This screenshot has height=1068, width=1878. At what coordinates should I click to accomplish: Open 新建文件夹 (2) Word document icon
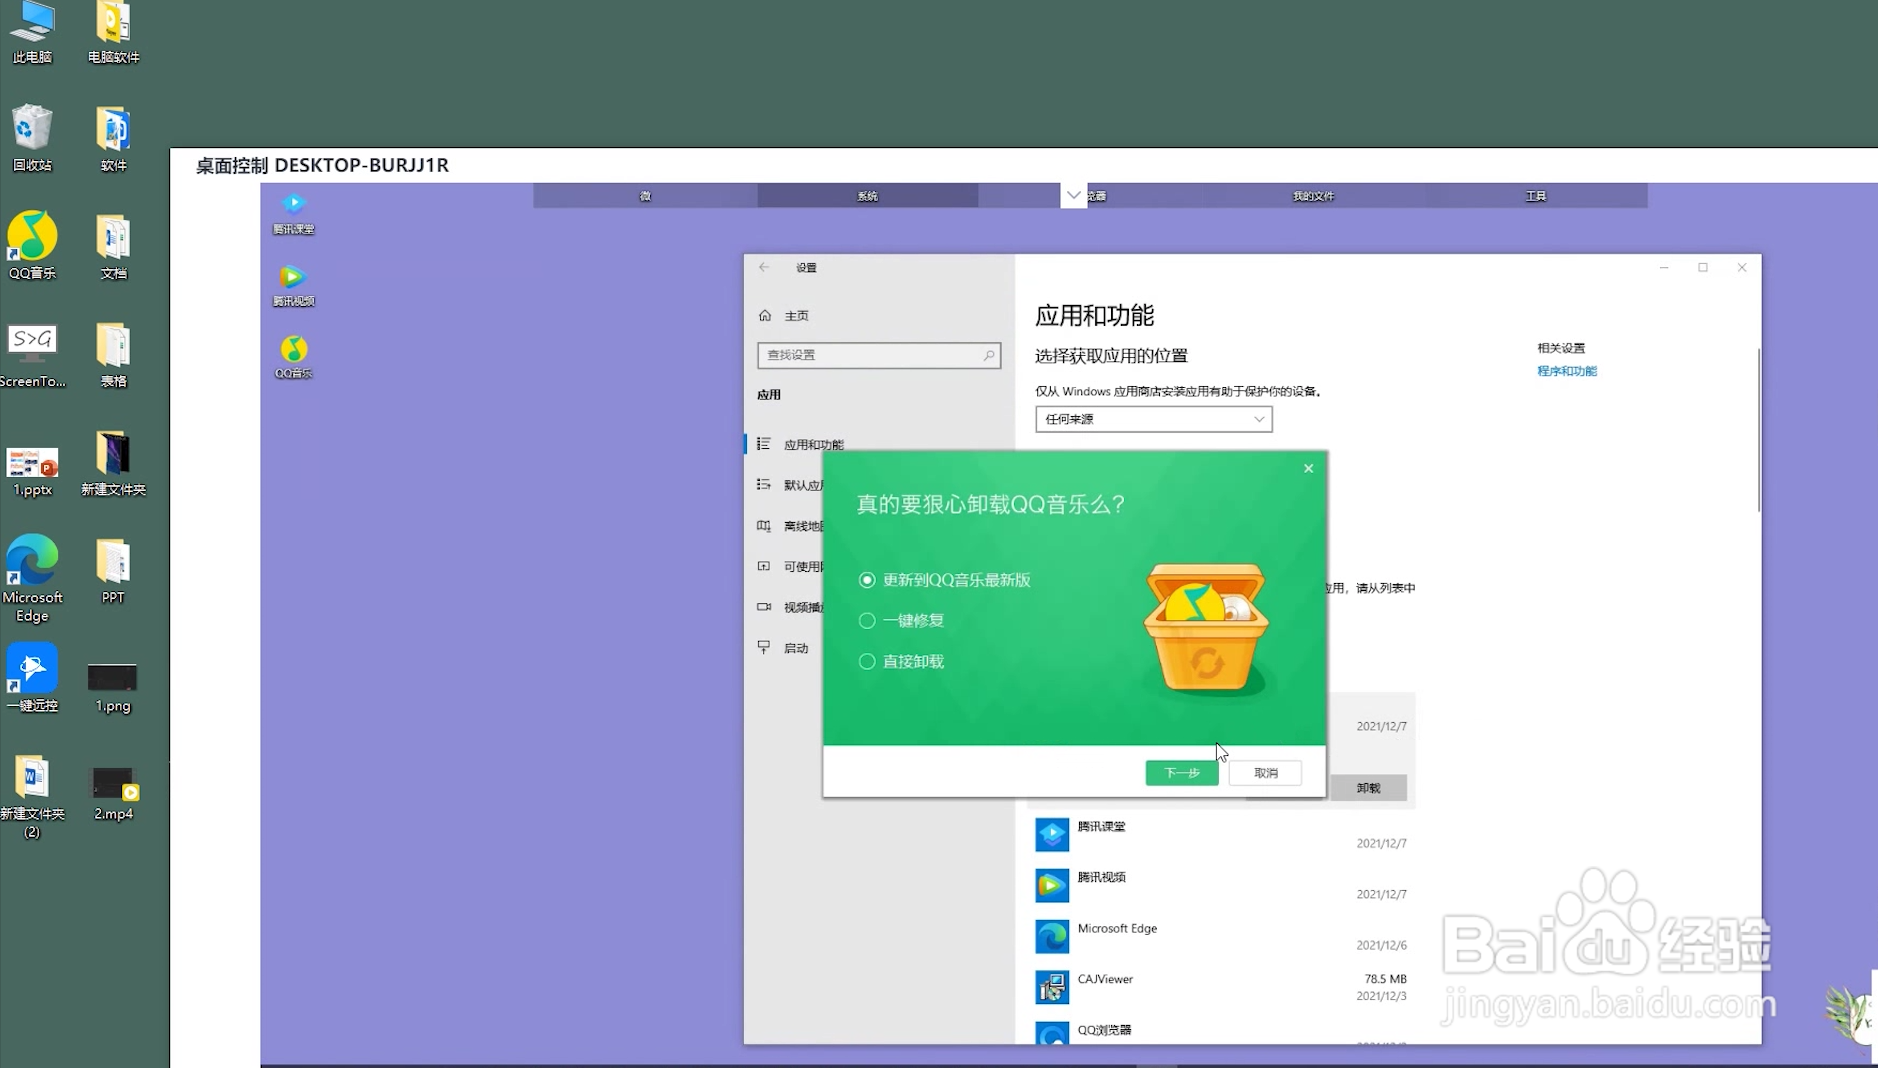(32, 796)
